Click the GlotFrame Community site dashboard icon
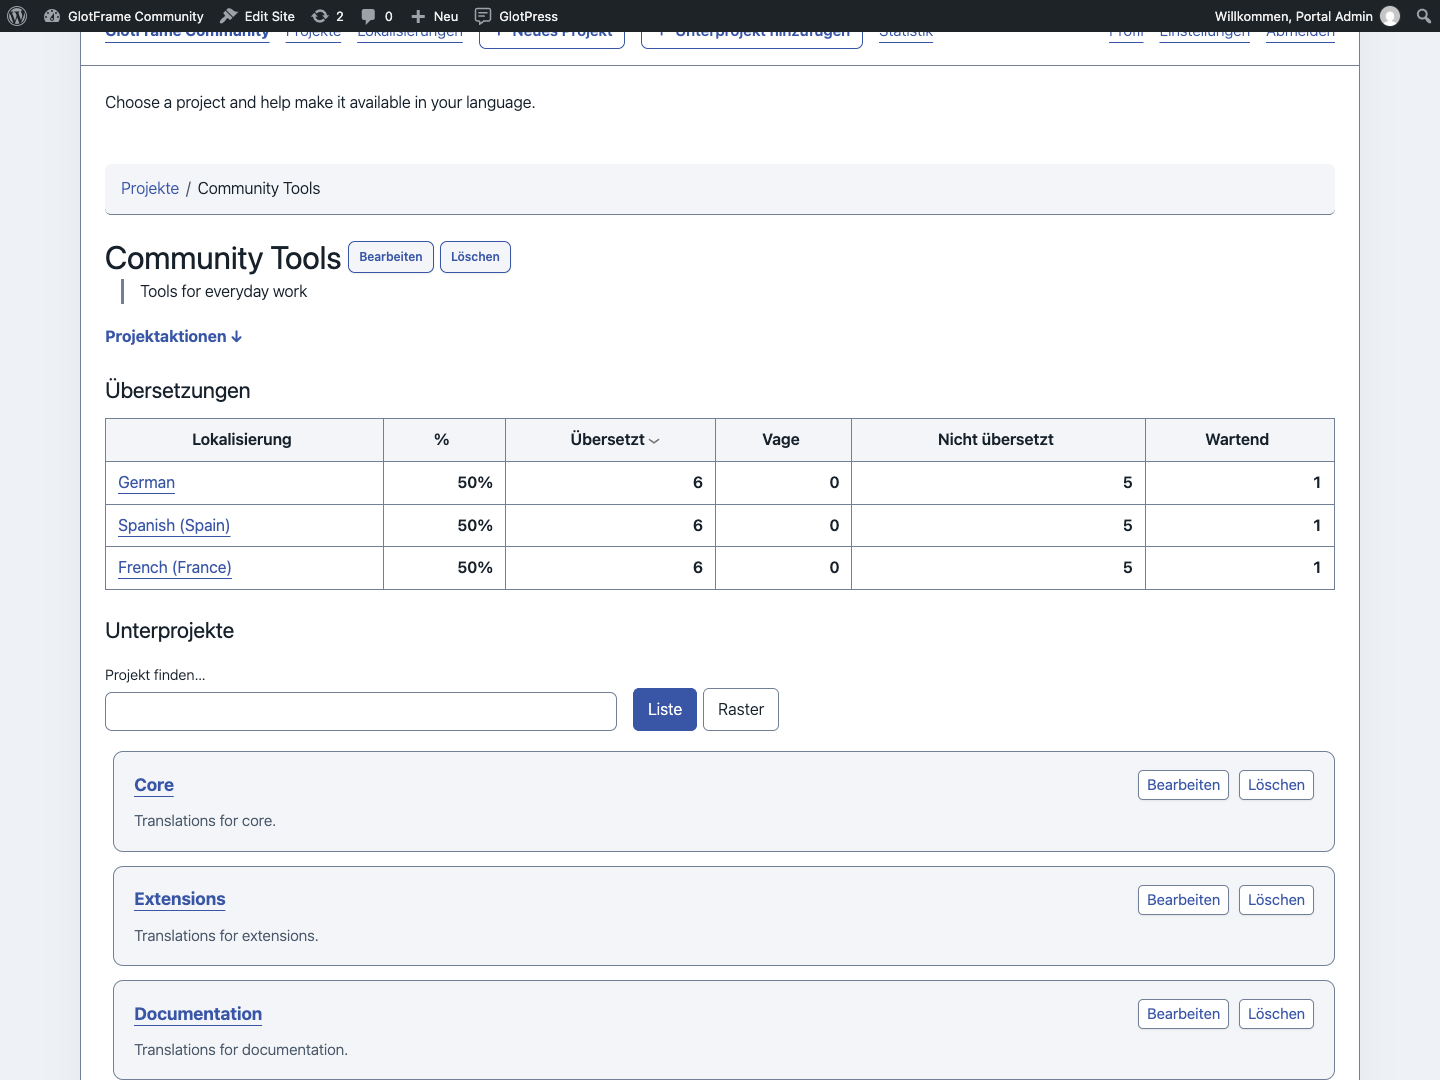 pos(52,16)
